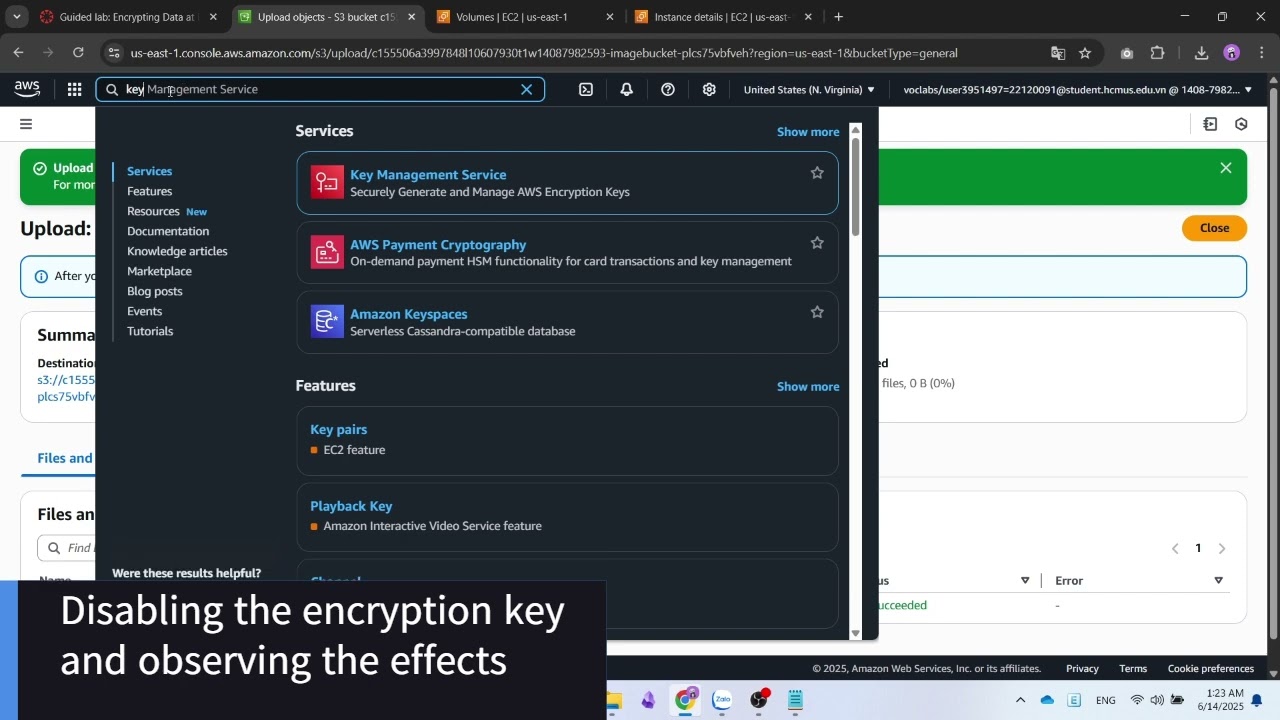Favorite Key Management Service with star
Image resolution: width=1280 pixels, height=720 pixels.
tap(817, 173)
